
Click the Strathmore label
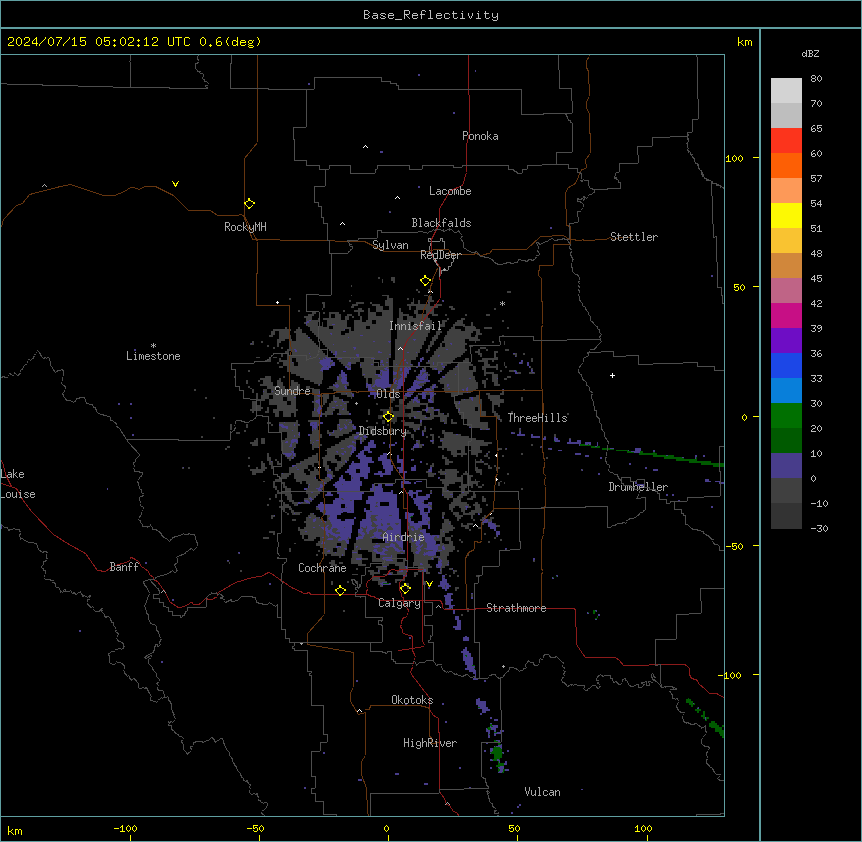[516, 608]
